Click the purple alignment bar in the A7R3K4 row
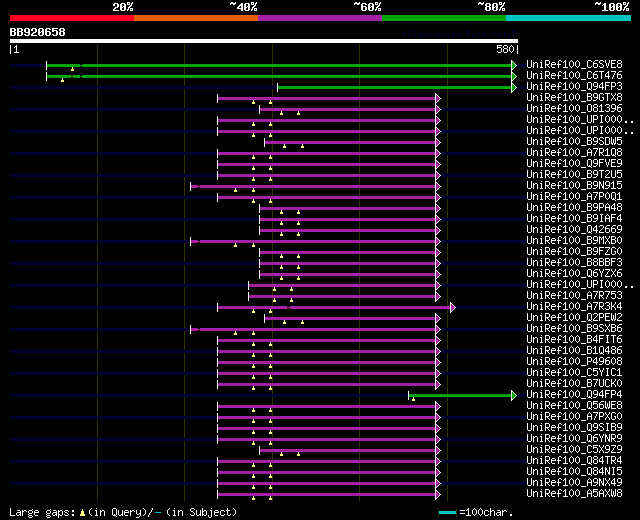The image size is (640, 520). click(334, 307)
